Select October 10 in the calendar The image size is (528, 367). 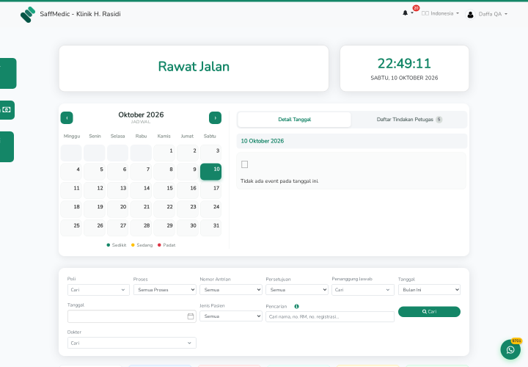[211, 171]
